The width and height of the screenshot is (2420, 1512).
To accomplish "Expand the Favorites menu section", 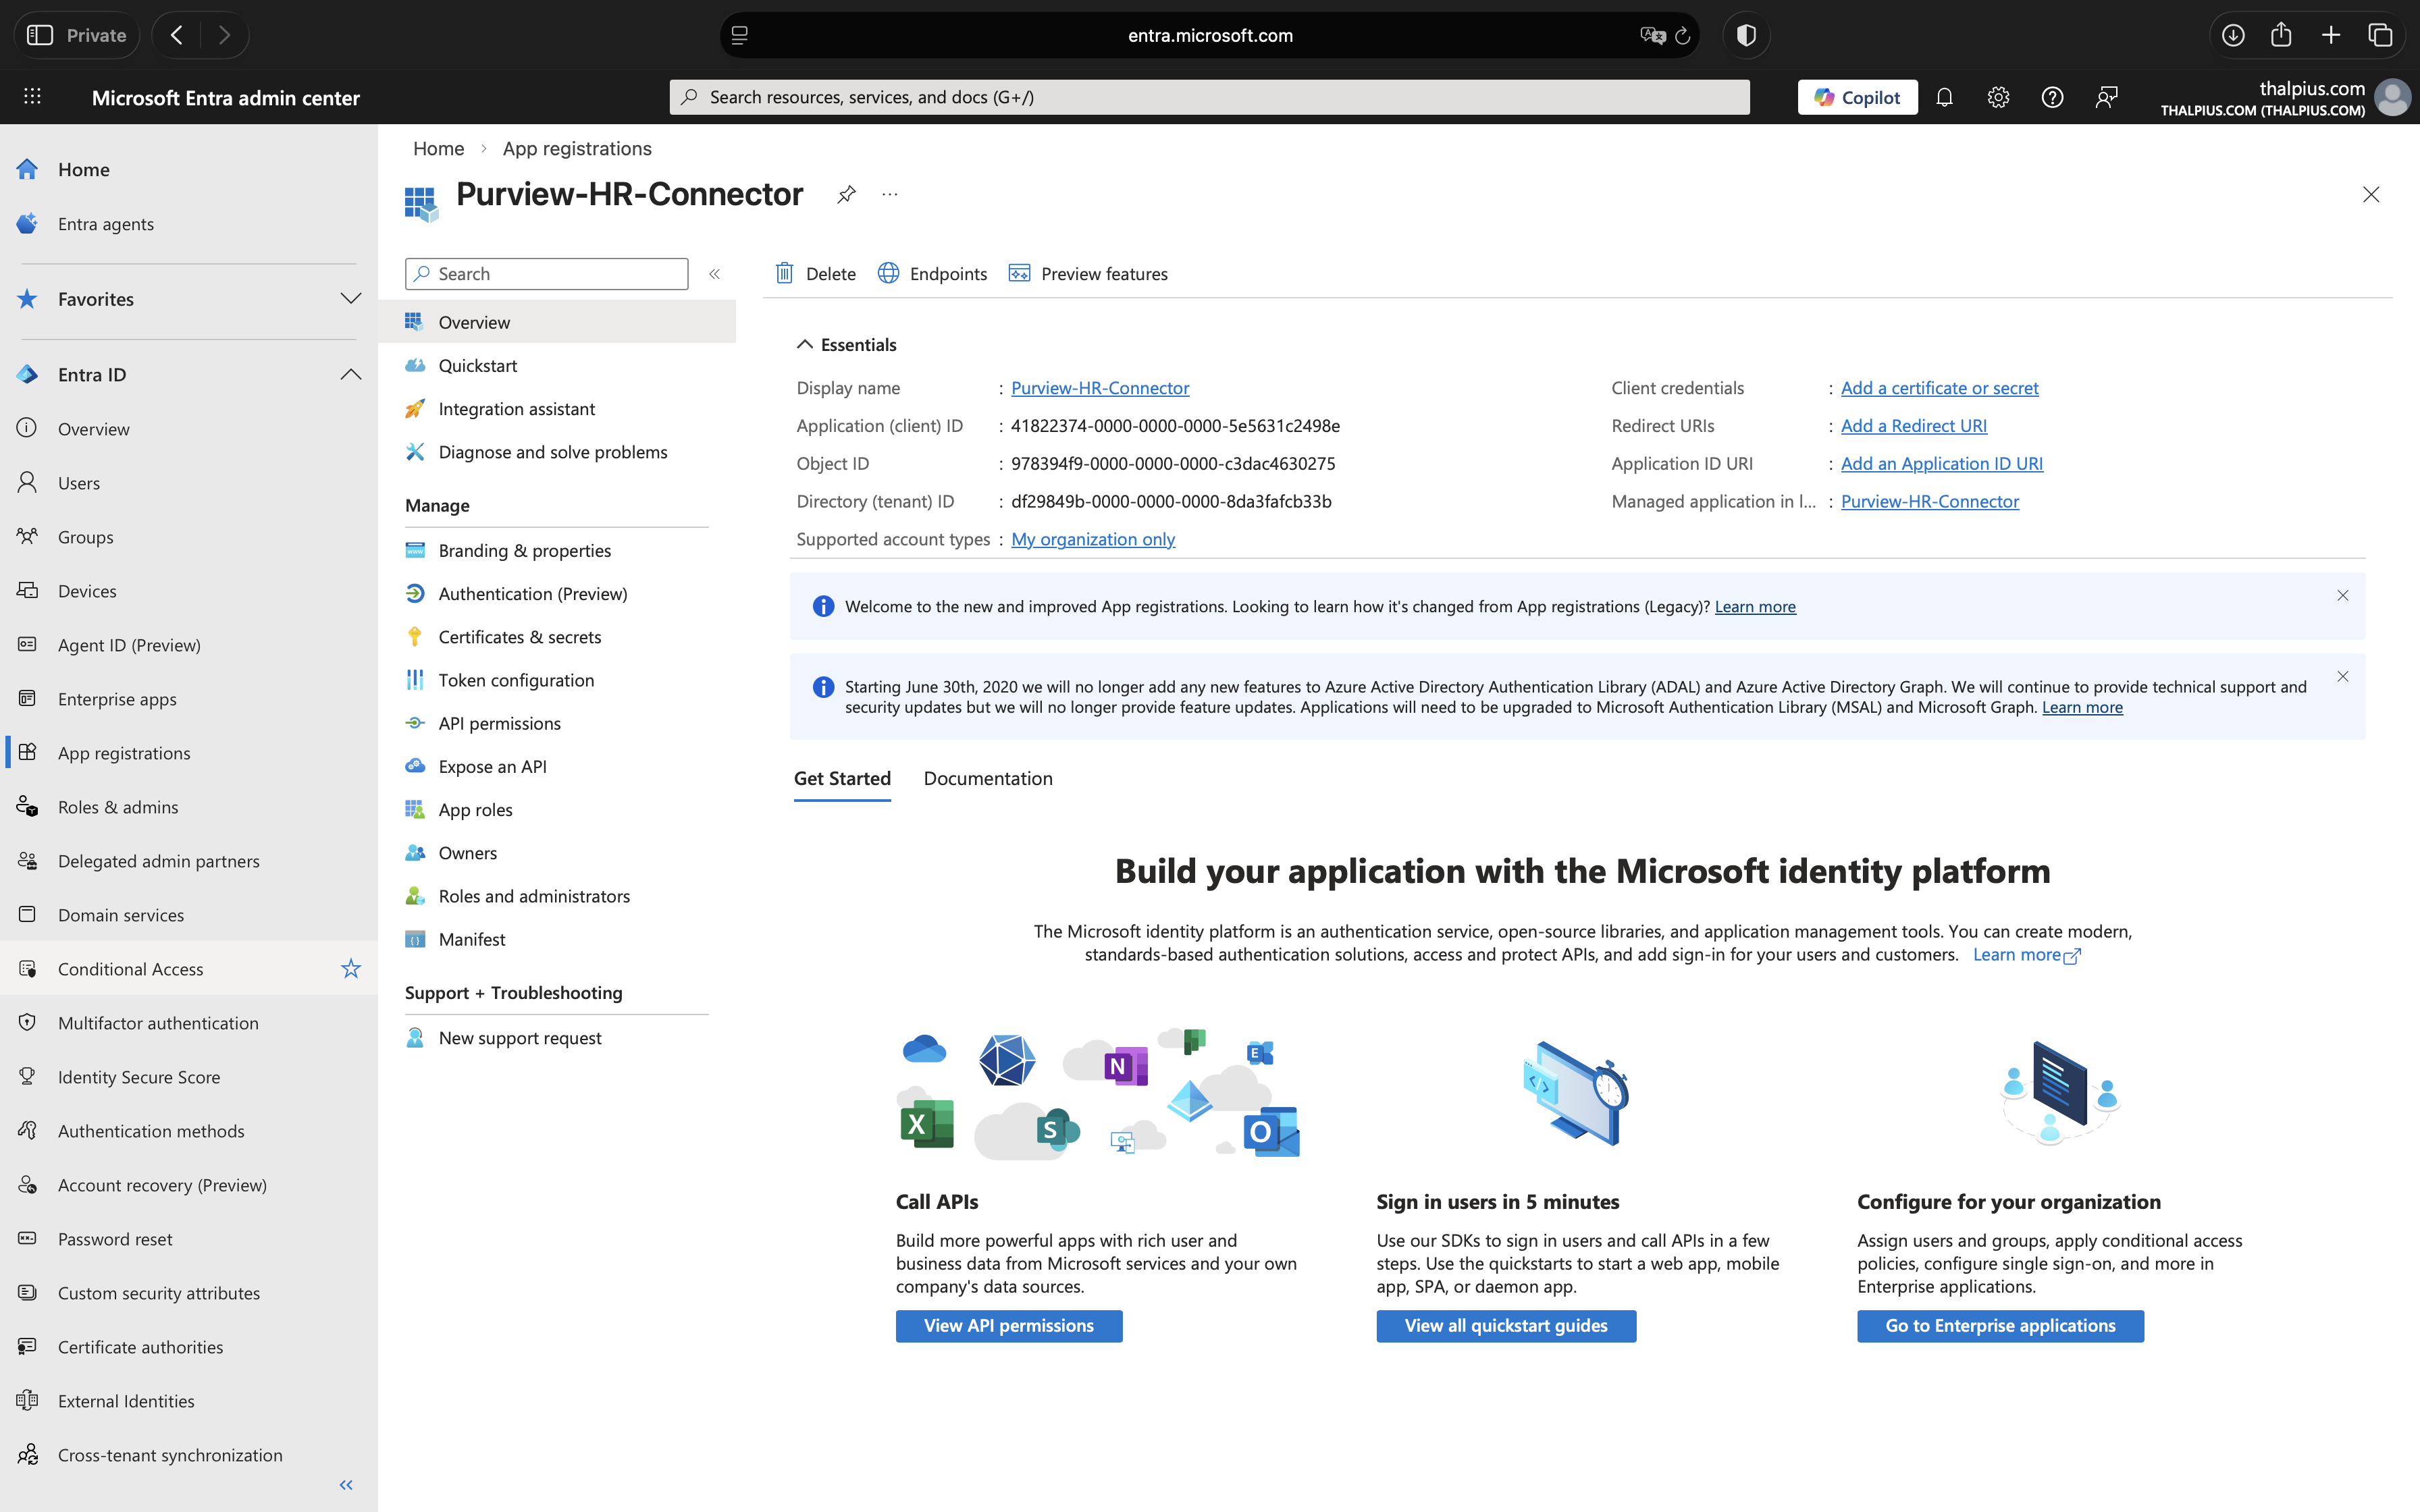I will click(350, 299).
